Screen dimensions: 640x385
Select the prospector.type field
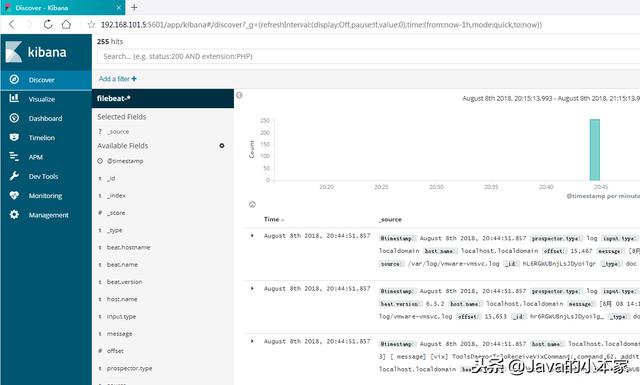pyautogui.click(x=129, y=368)
